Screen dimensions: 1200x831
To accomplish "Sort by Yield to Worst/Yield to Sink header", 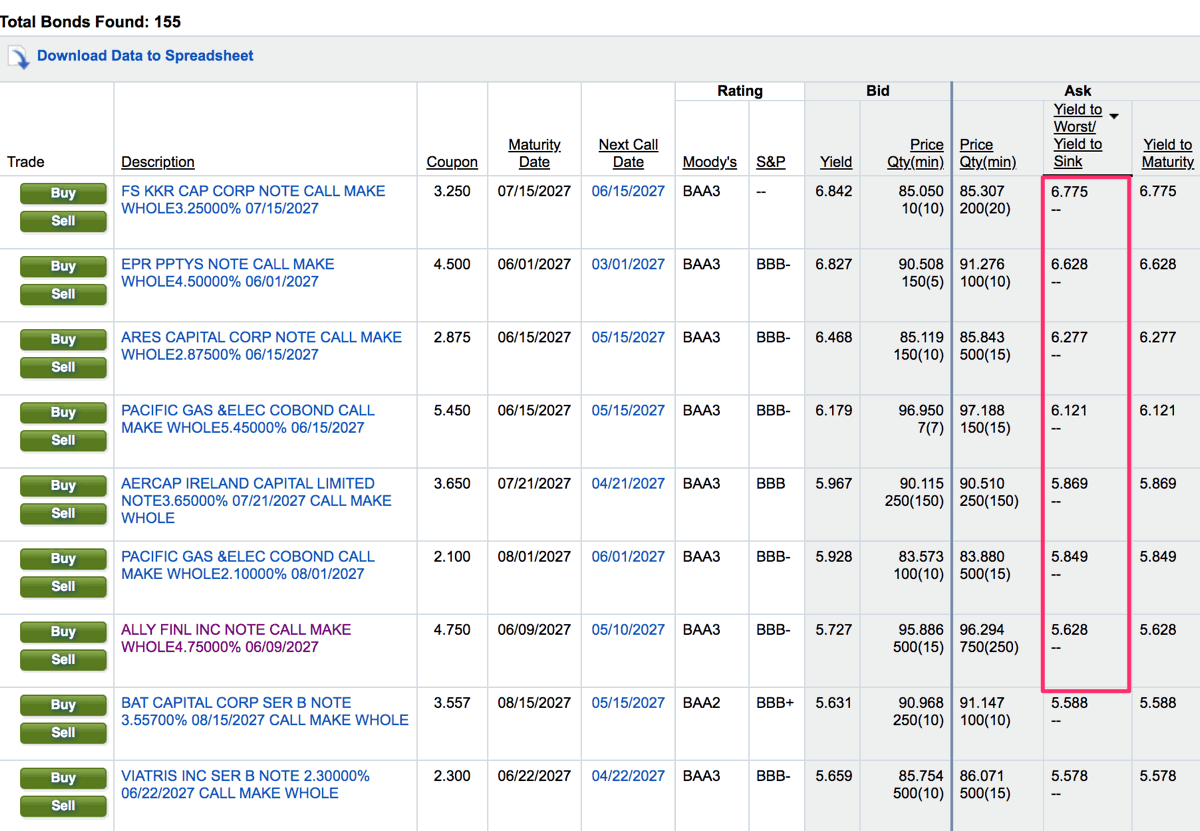I will (1078, 135).
